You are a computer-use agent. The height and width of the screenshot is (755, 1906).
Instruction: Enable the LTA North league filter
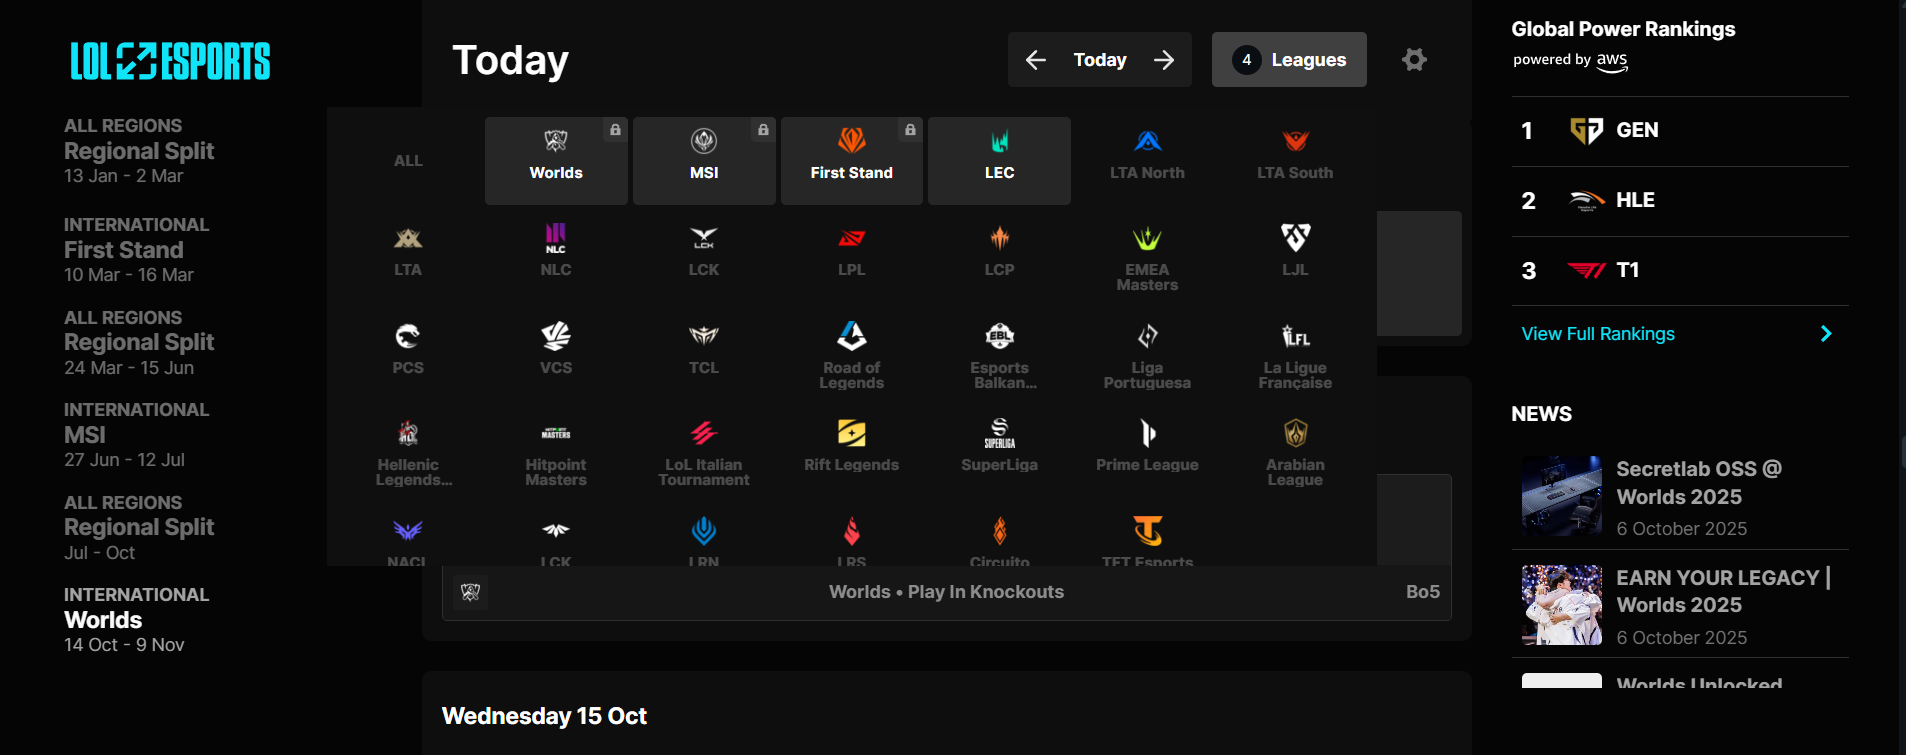tap(1147, 161)
